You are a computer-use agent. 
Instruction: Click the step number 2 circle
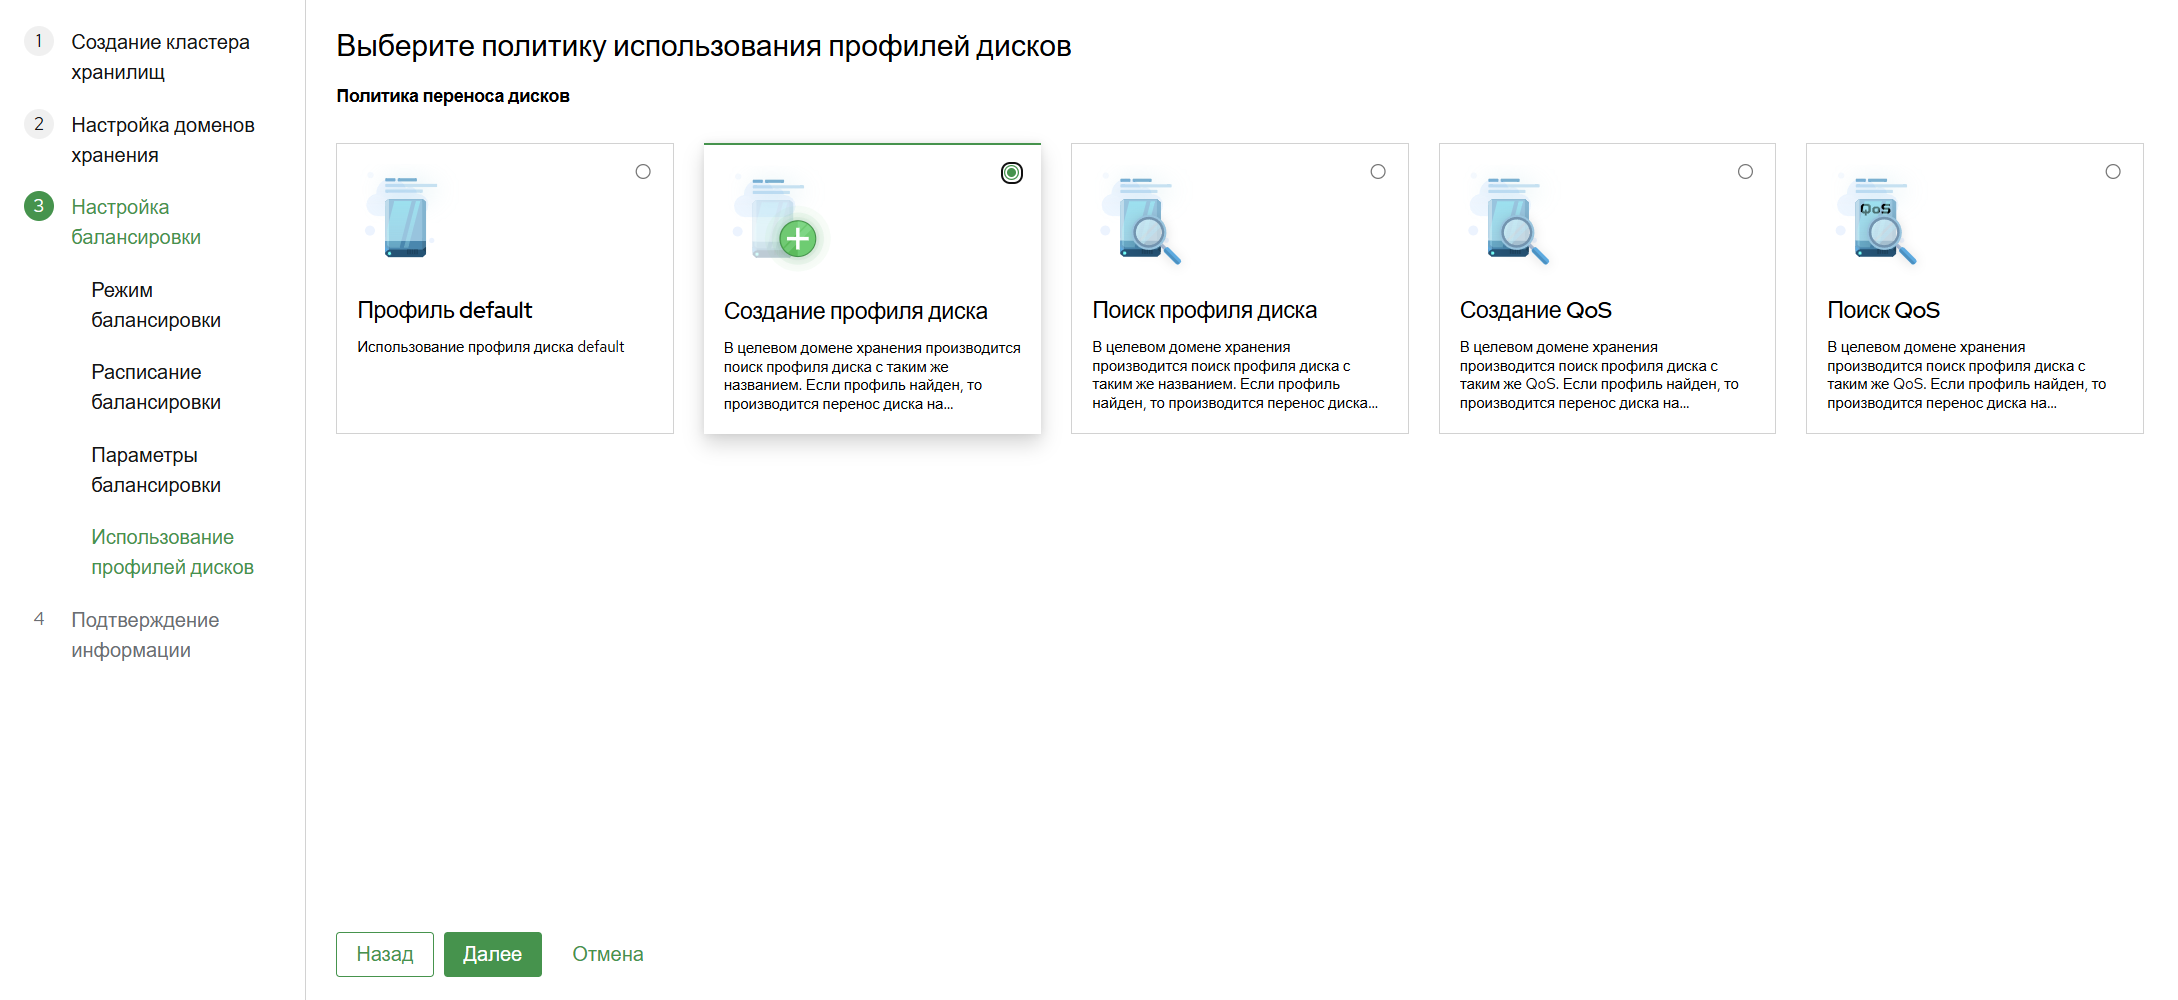click(x=39, y=124)
